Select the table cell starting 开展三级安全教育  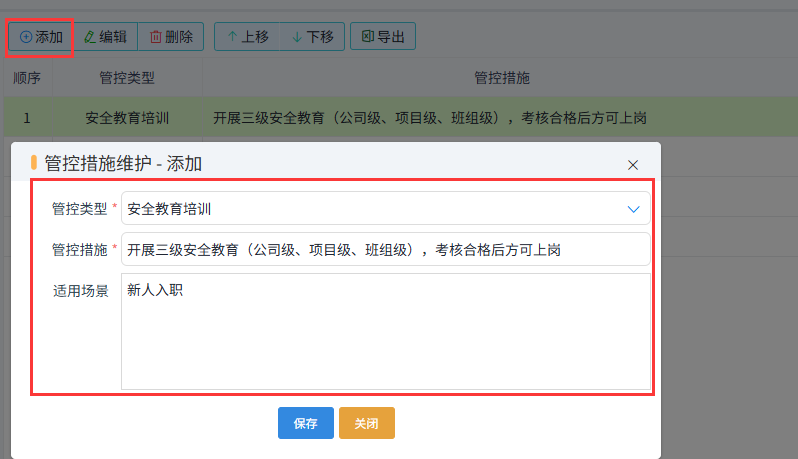[x=501, y=118]
